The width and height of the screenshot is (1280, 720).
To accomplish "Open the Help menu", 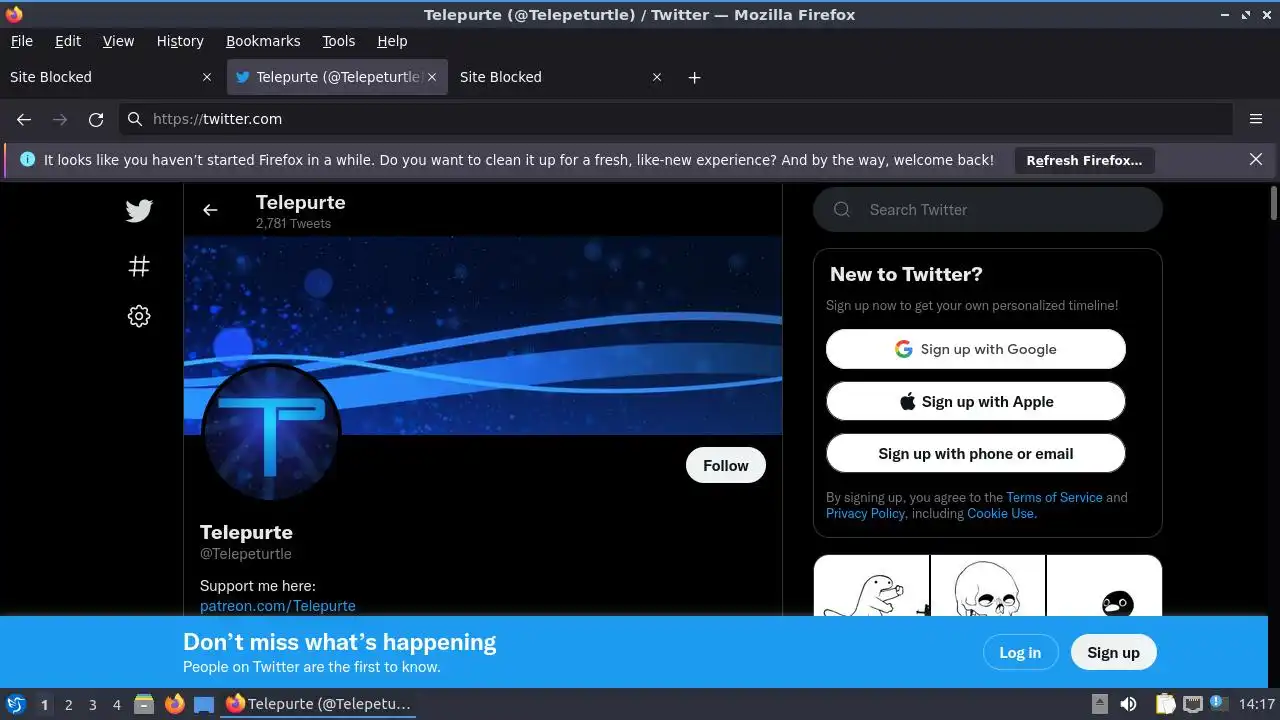I will (x=392, y=41).
